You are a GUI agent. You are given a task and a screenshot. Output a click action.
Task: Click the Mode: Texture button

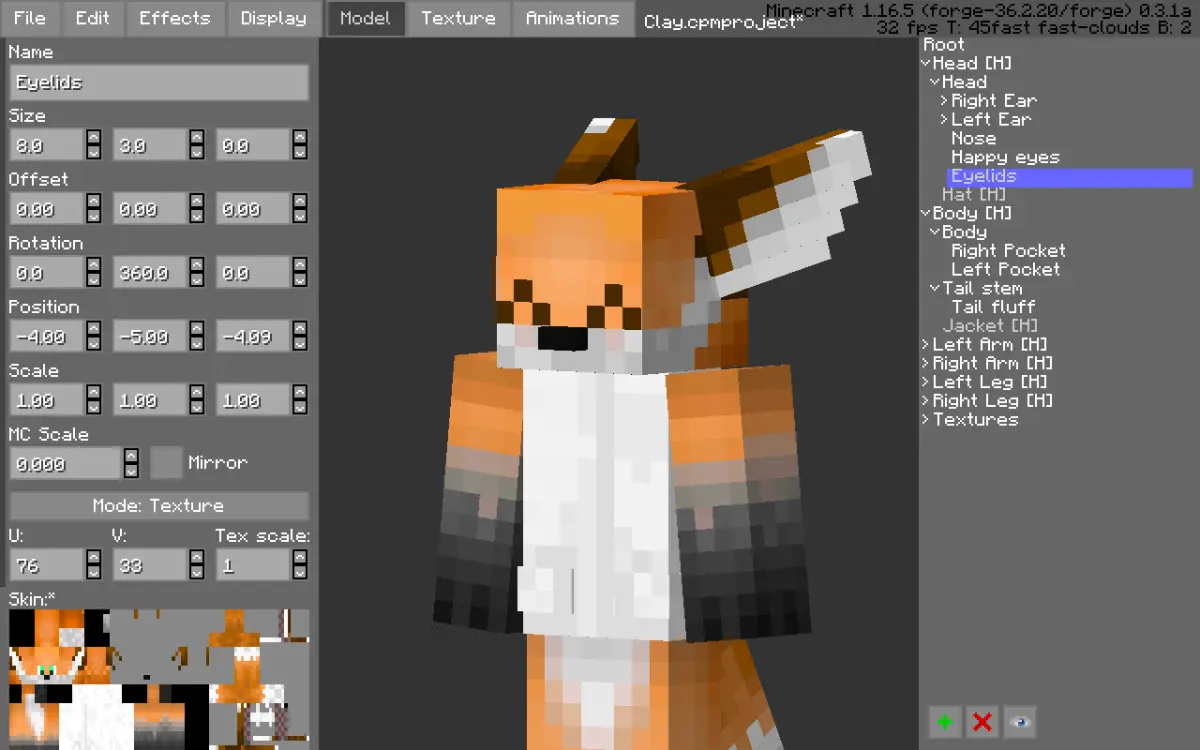(x=158, y=506)
